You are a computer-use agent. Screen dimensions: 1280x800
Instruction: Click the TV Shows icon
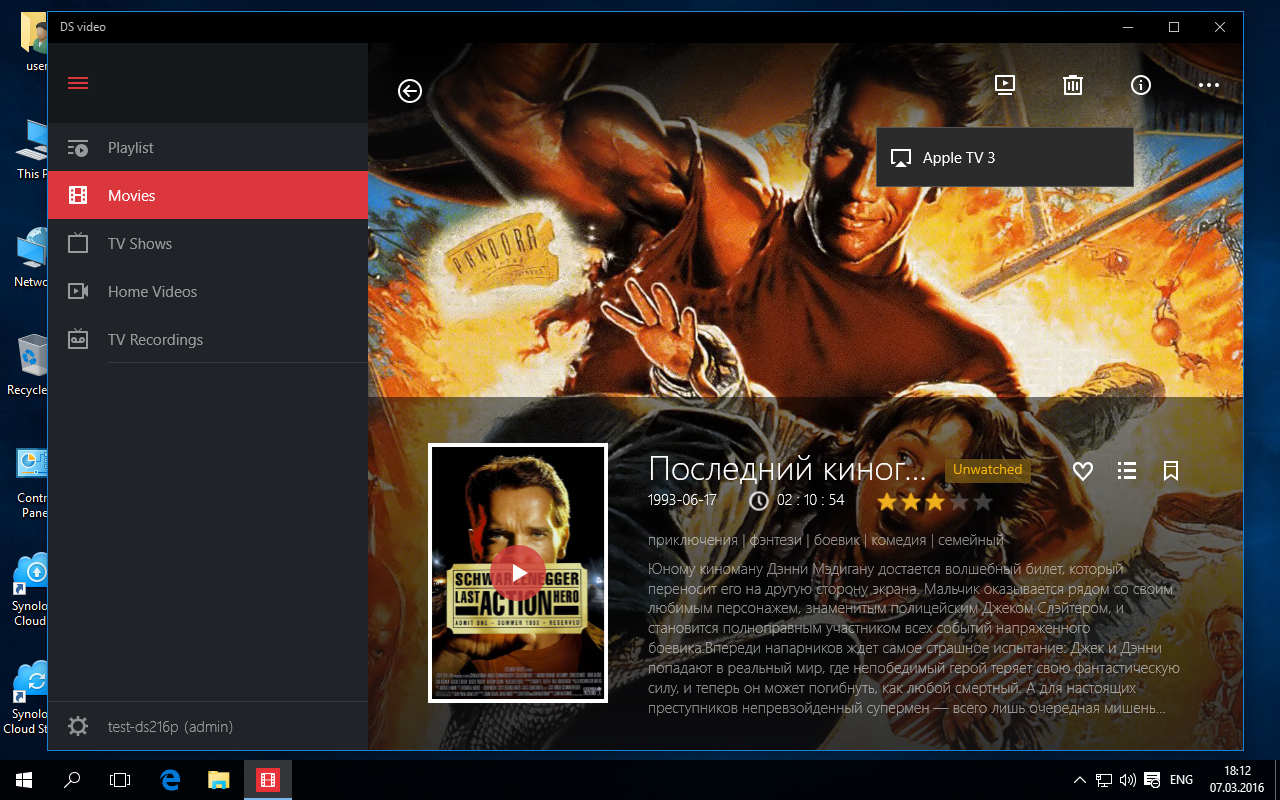[78, 243]
